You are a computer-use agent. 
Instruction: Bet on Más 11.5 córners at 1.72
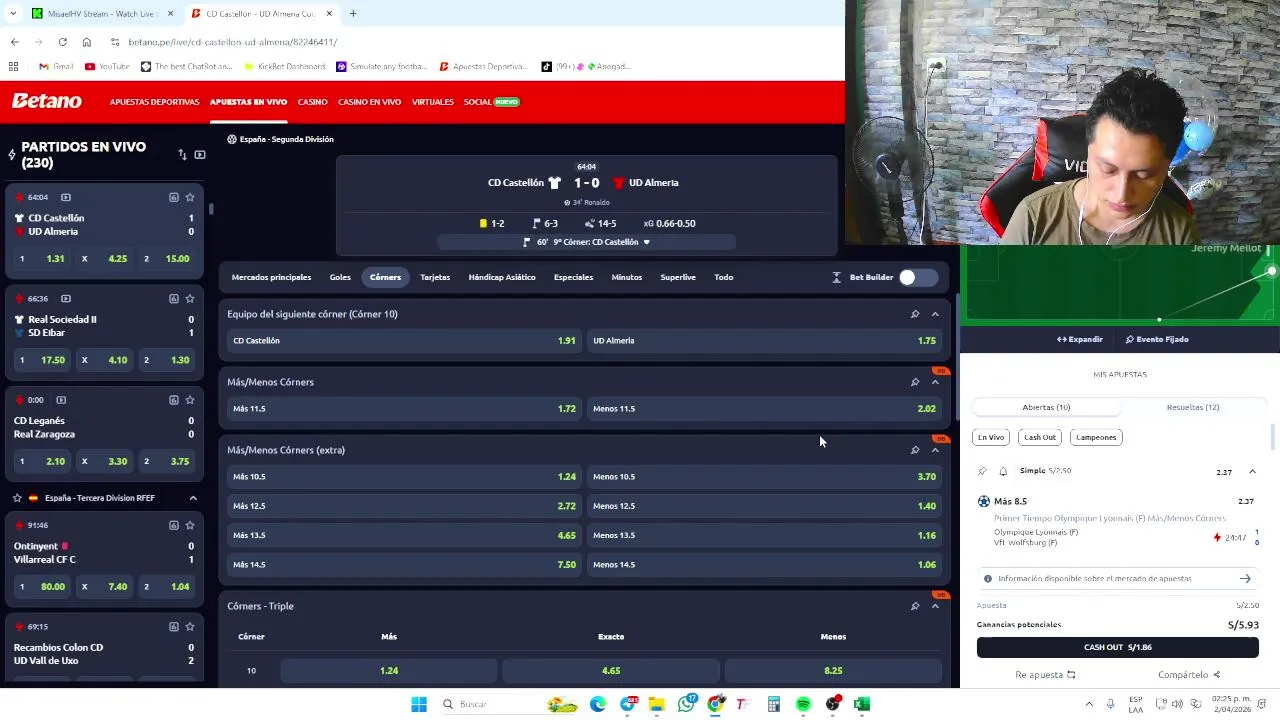point(402,408)
